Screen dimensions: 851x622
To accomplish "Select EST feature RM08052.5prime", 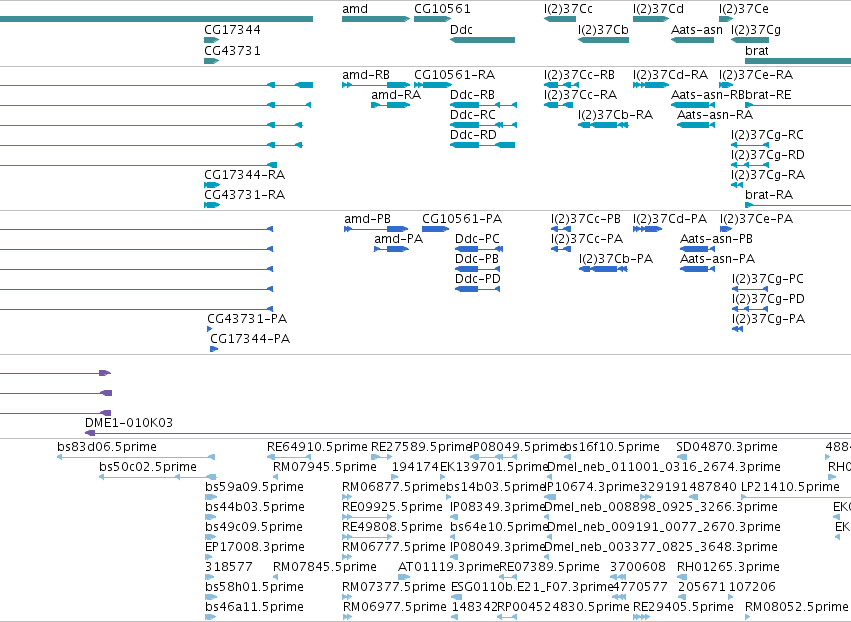I will [747, 617].
